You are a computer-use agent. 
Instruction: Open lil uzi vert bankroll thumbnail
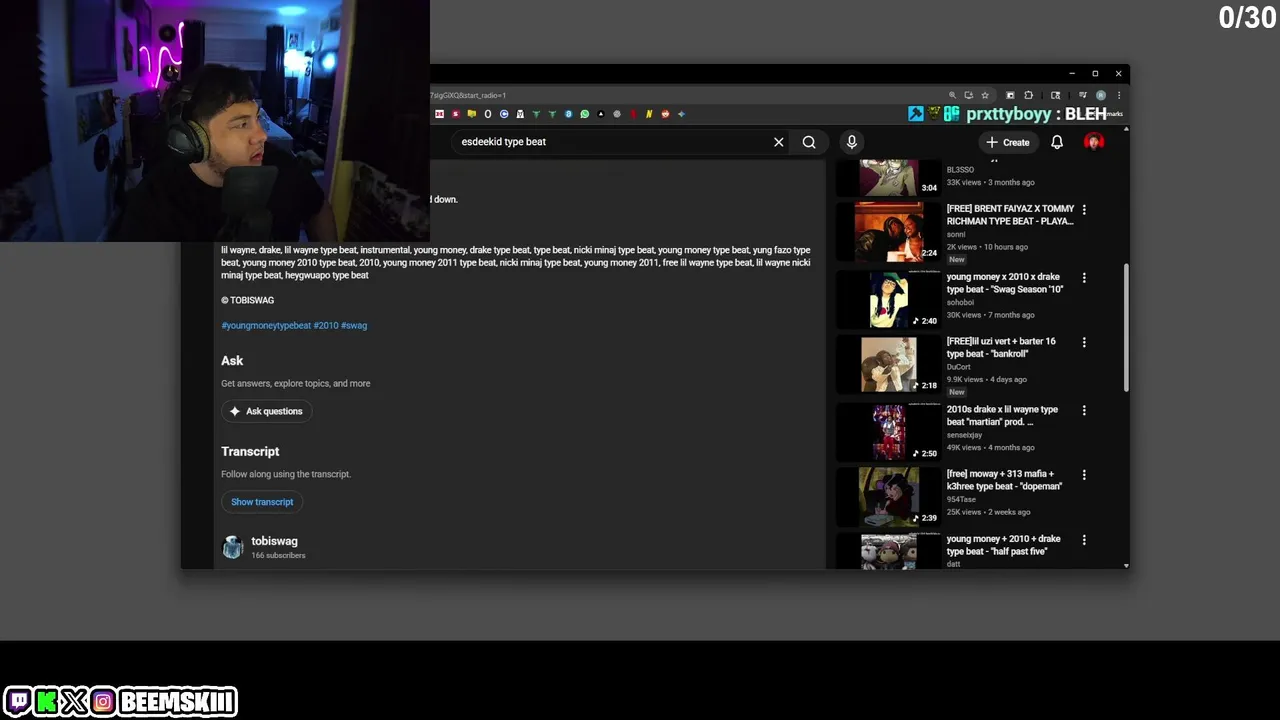pos(889,364)
